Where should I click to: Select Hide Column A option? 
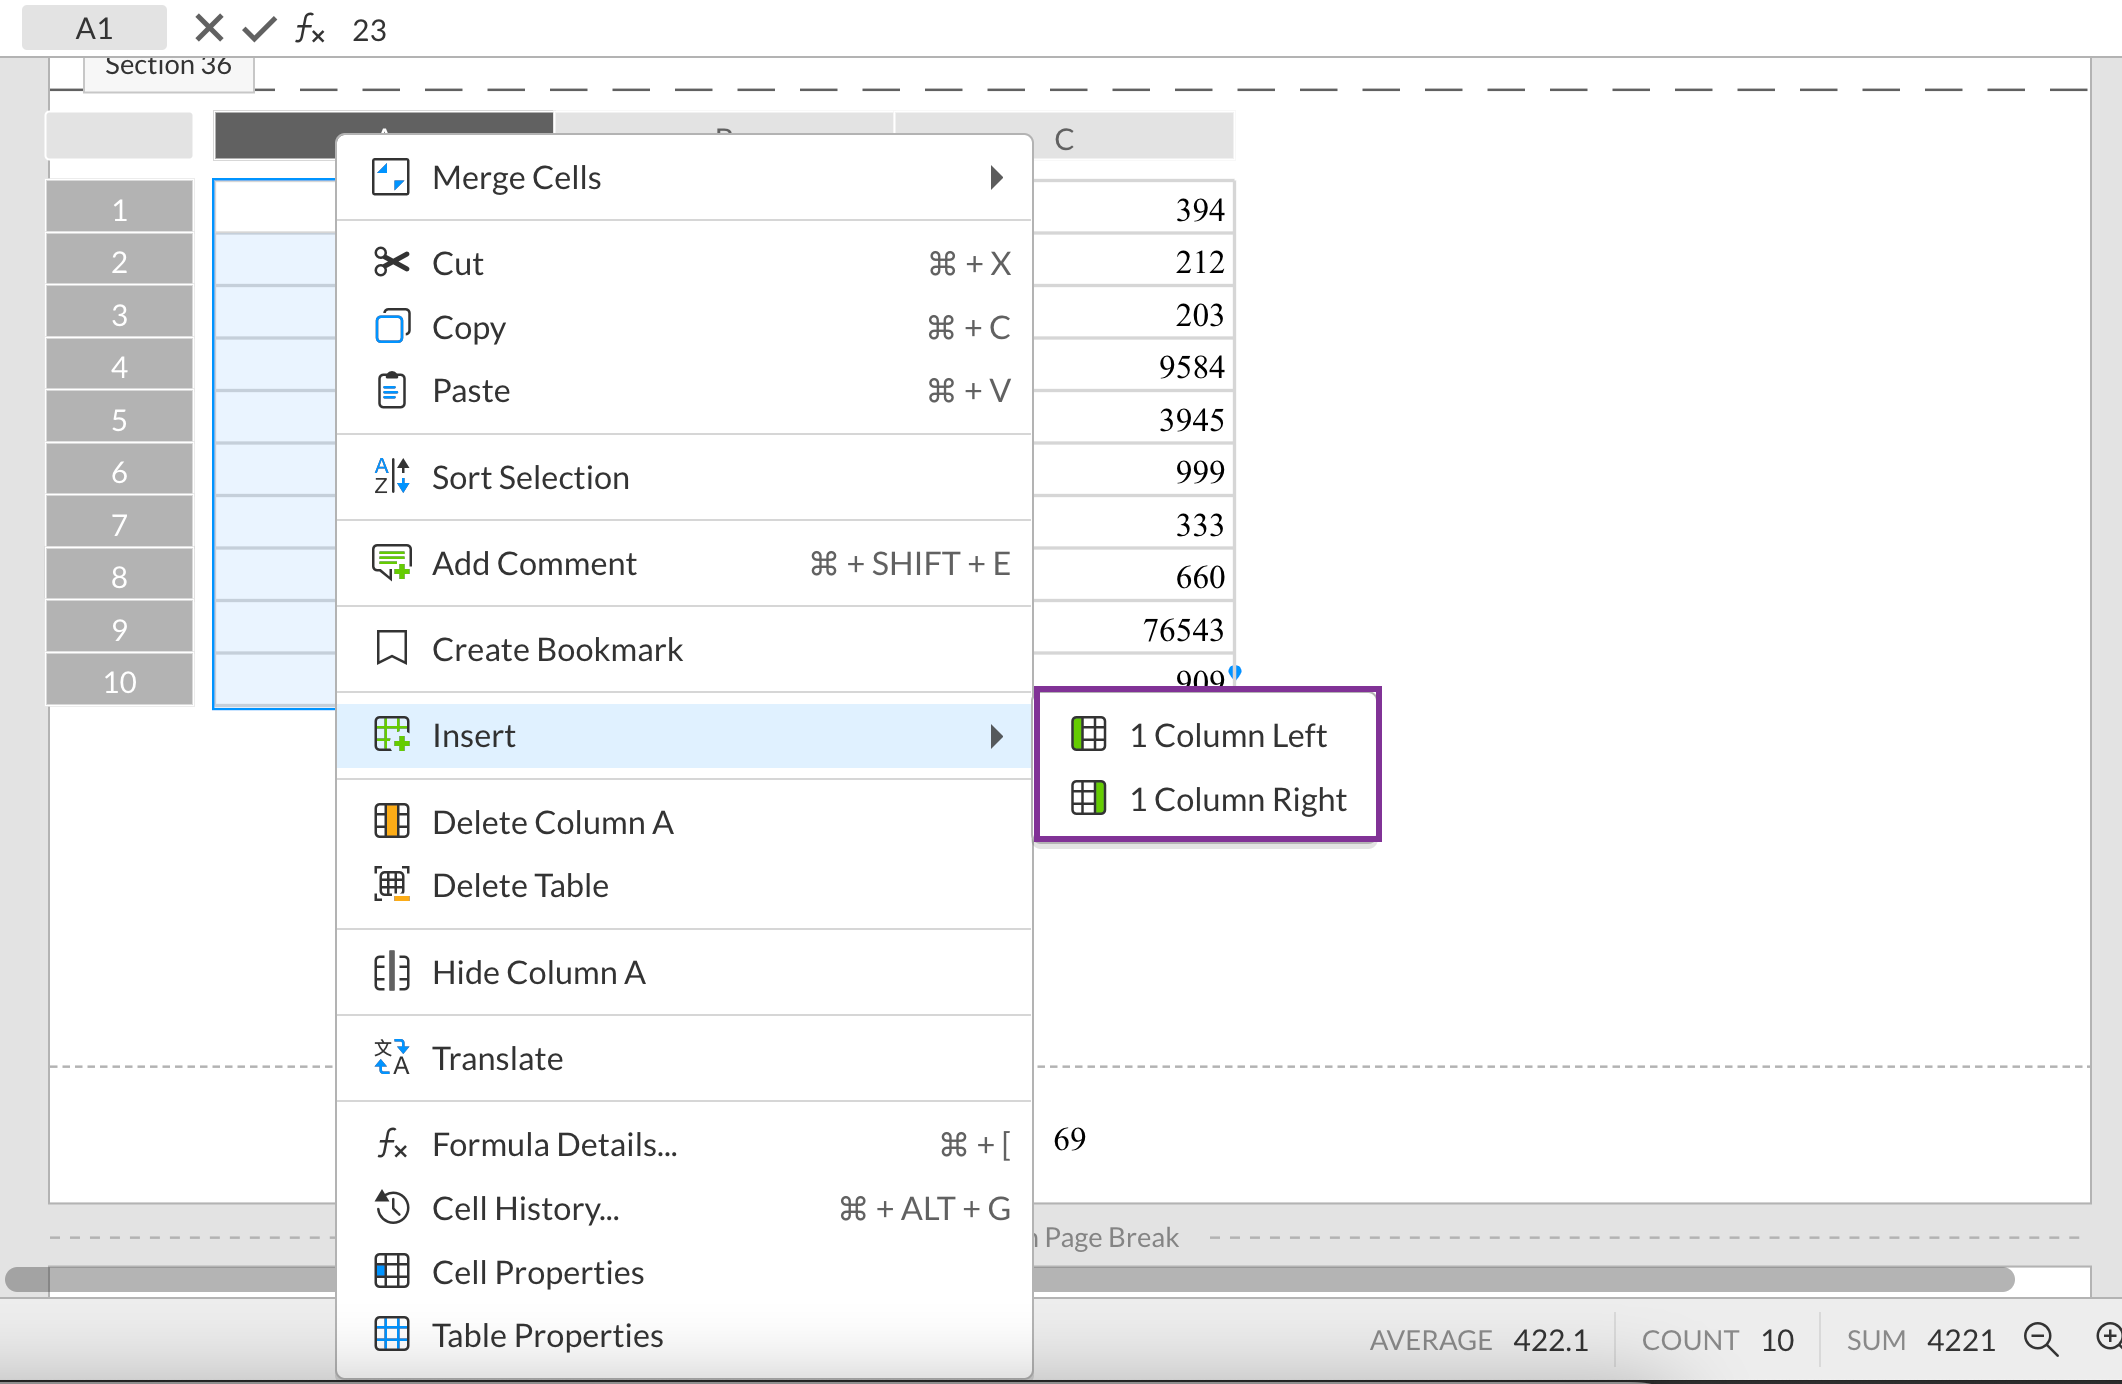(x=538, y=972)
